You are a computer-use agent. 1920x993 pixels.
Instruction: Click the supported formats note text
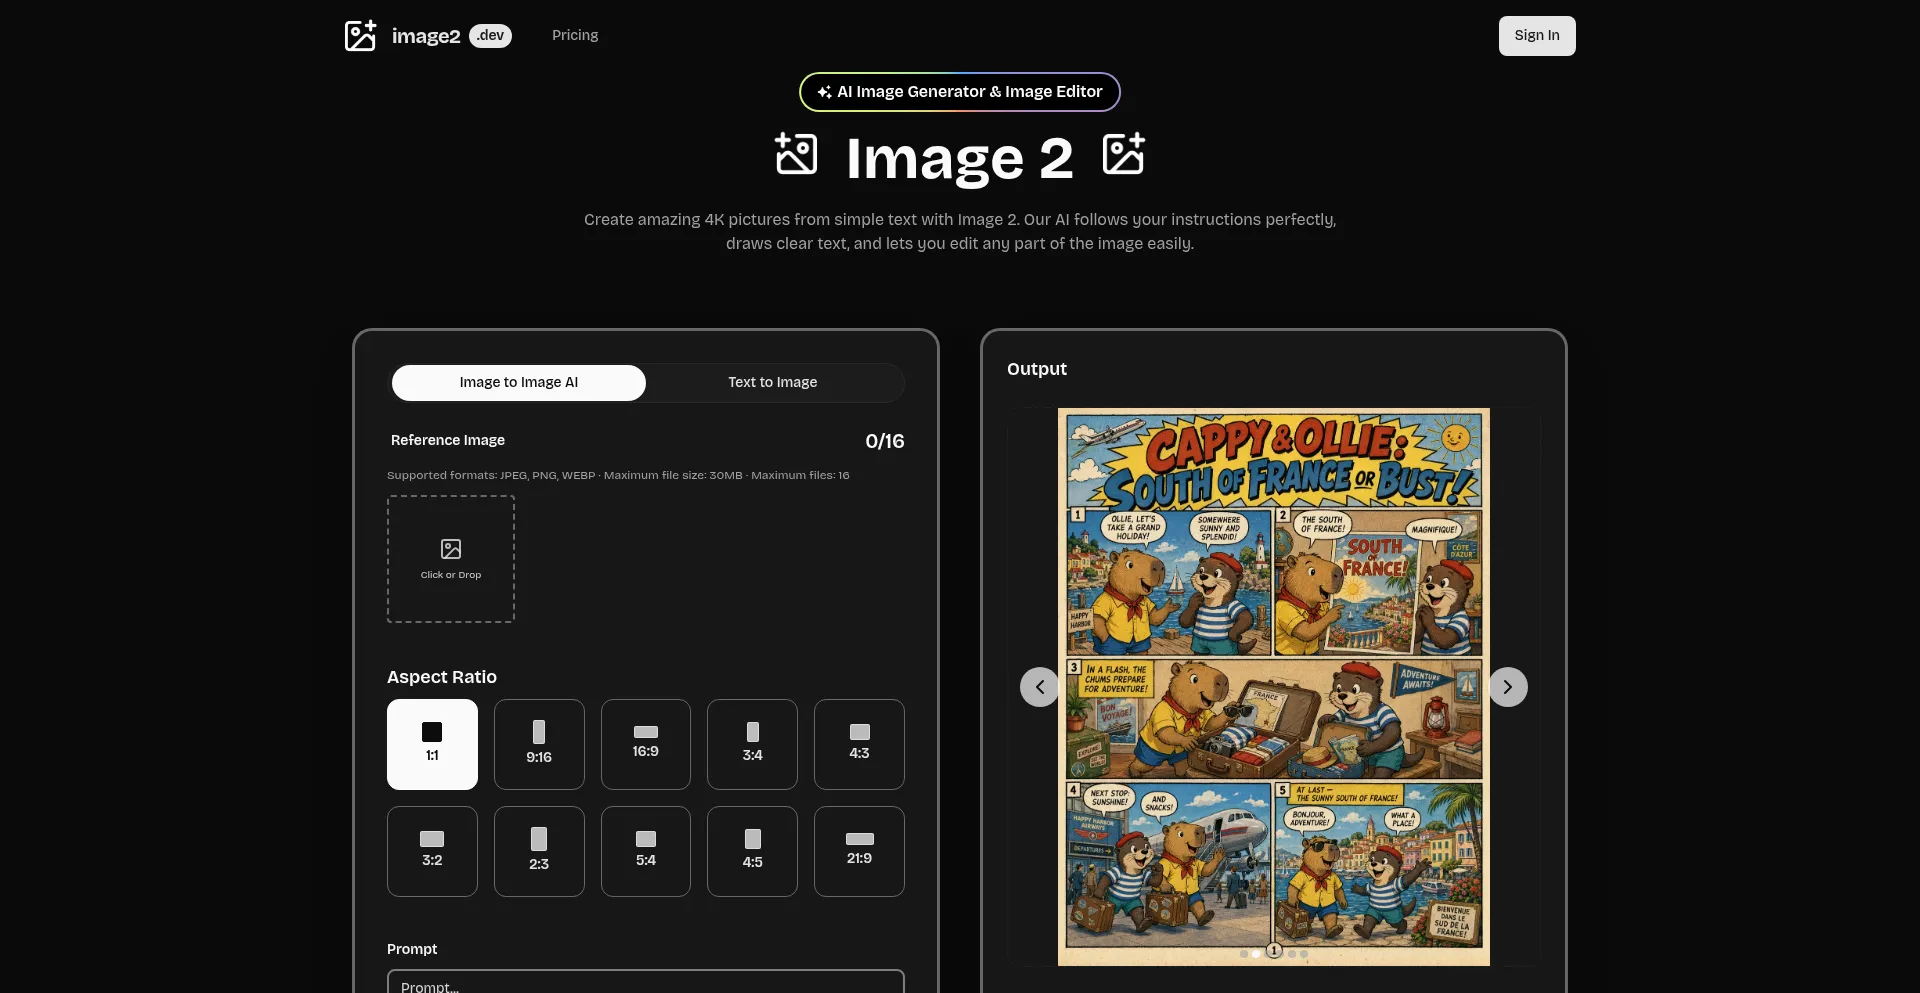[x=618, y=475]
